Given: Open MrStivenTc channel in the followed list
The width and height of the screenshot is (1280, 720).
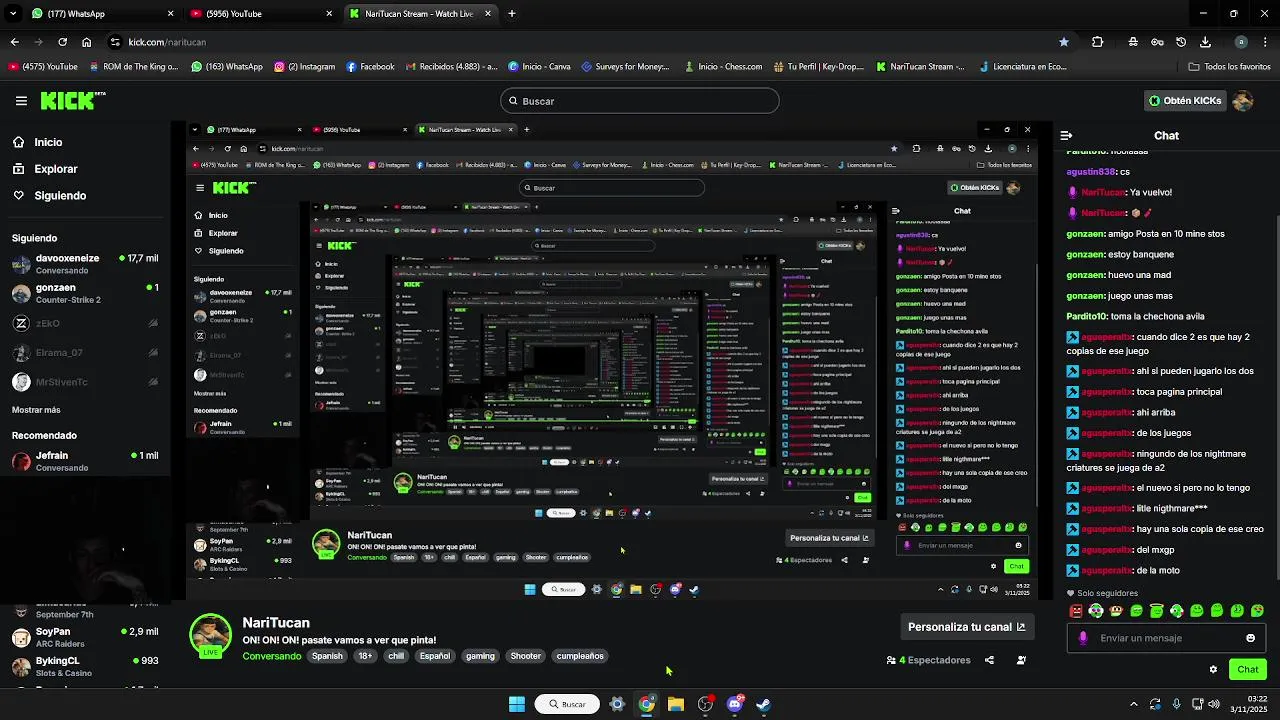Looking at the screenshot, I should [85, 382].
